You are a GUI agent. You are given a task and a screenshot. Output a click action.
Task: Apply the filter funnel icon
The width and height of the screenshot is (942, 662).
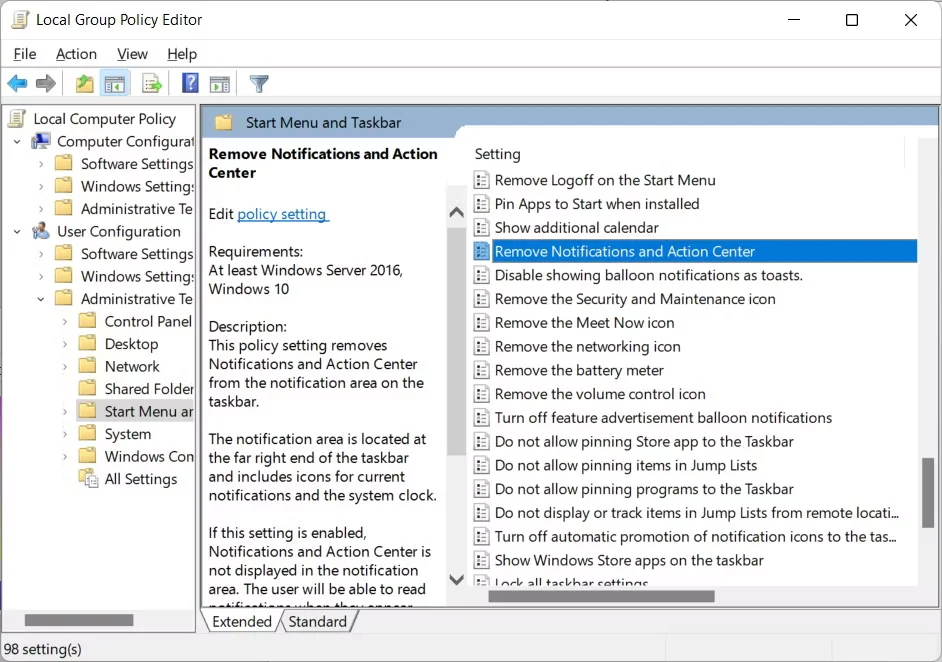(x=258, y=83)
